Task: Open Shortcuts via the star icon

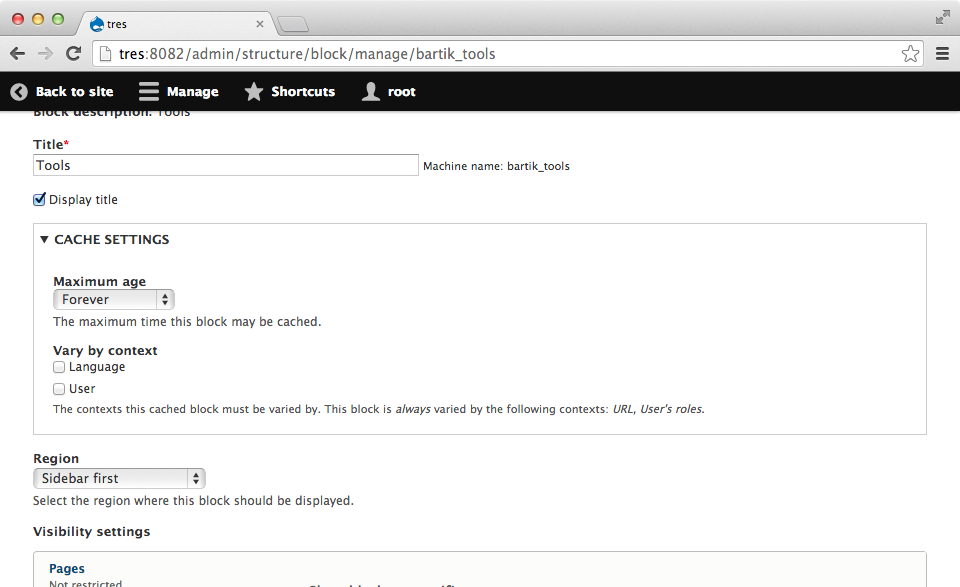Action: [x=253, y=91]
